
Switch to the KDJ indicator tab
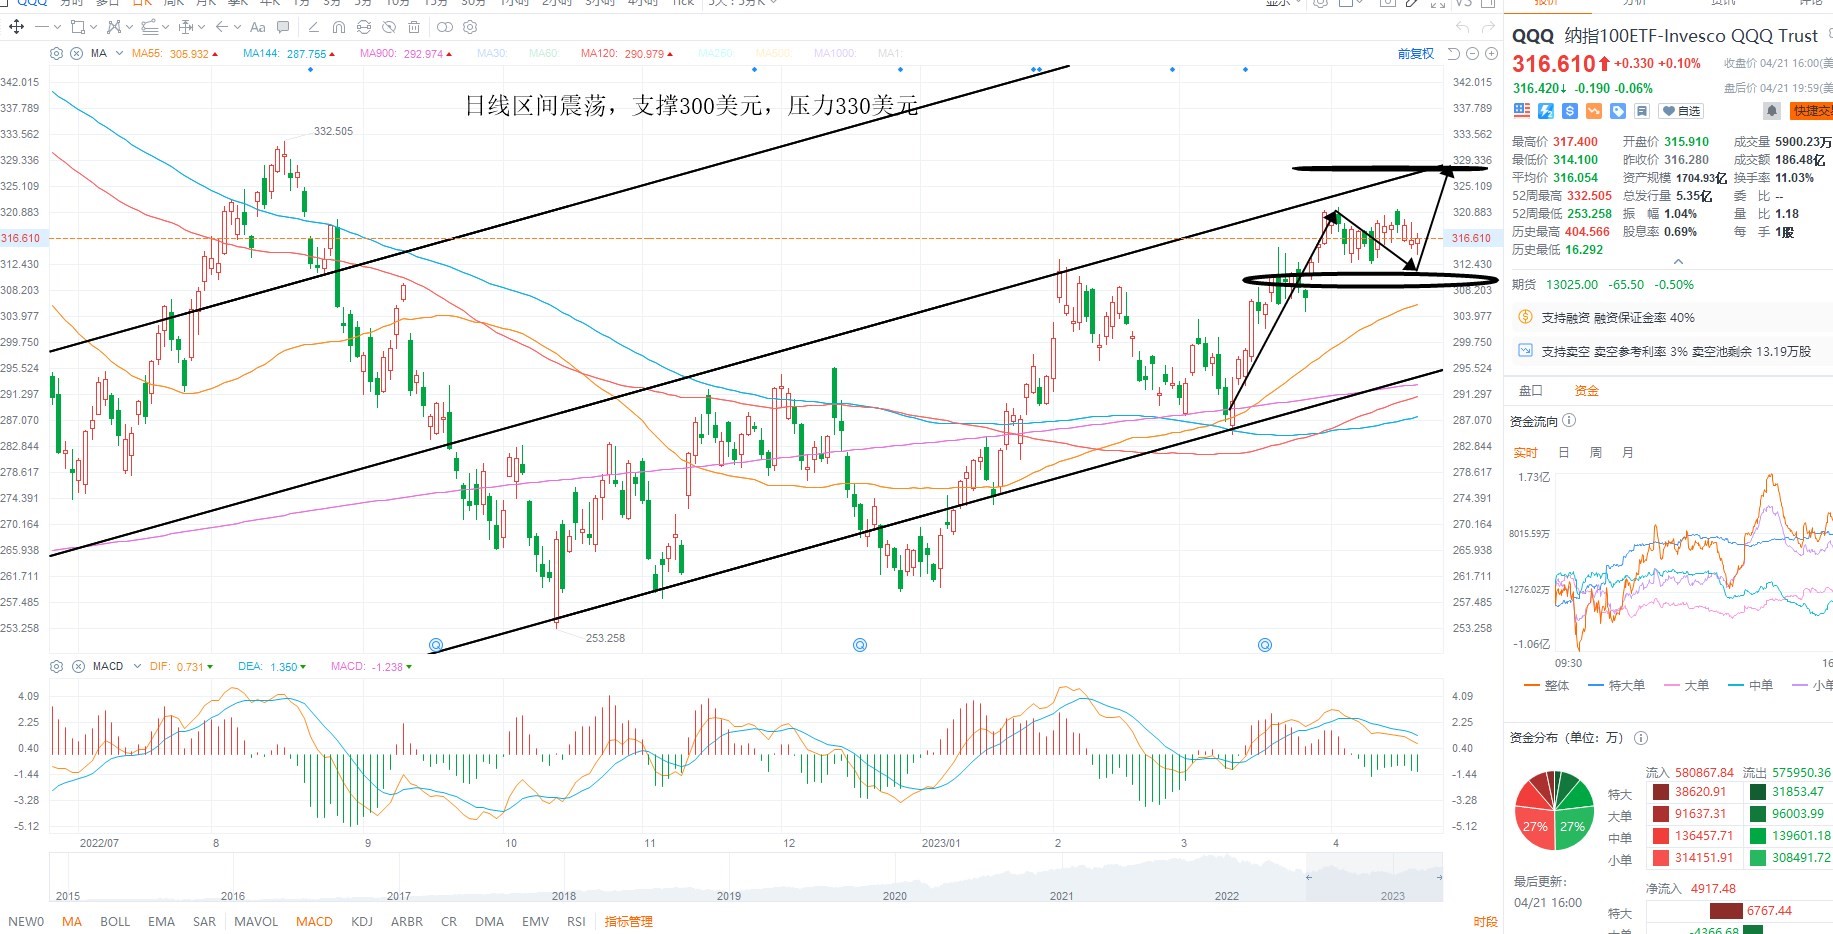[x=362, y=922]
